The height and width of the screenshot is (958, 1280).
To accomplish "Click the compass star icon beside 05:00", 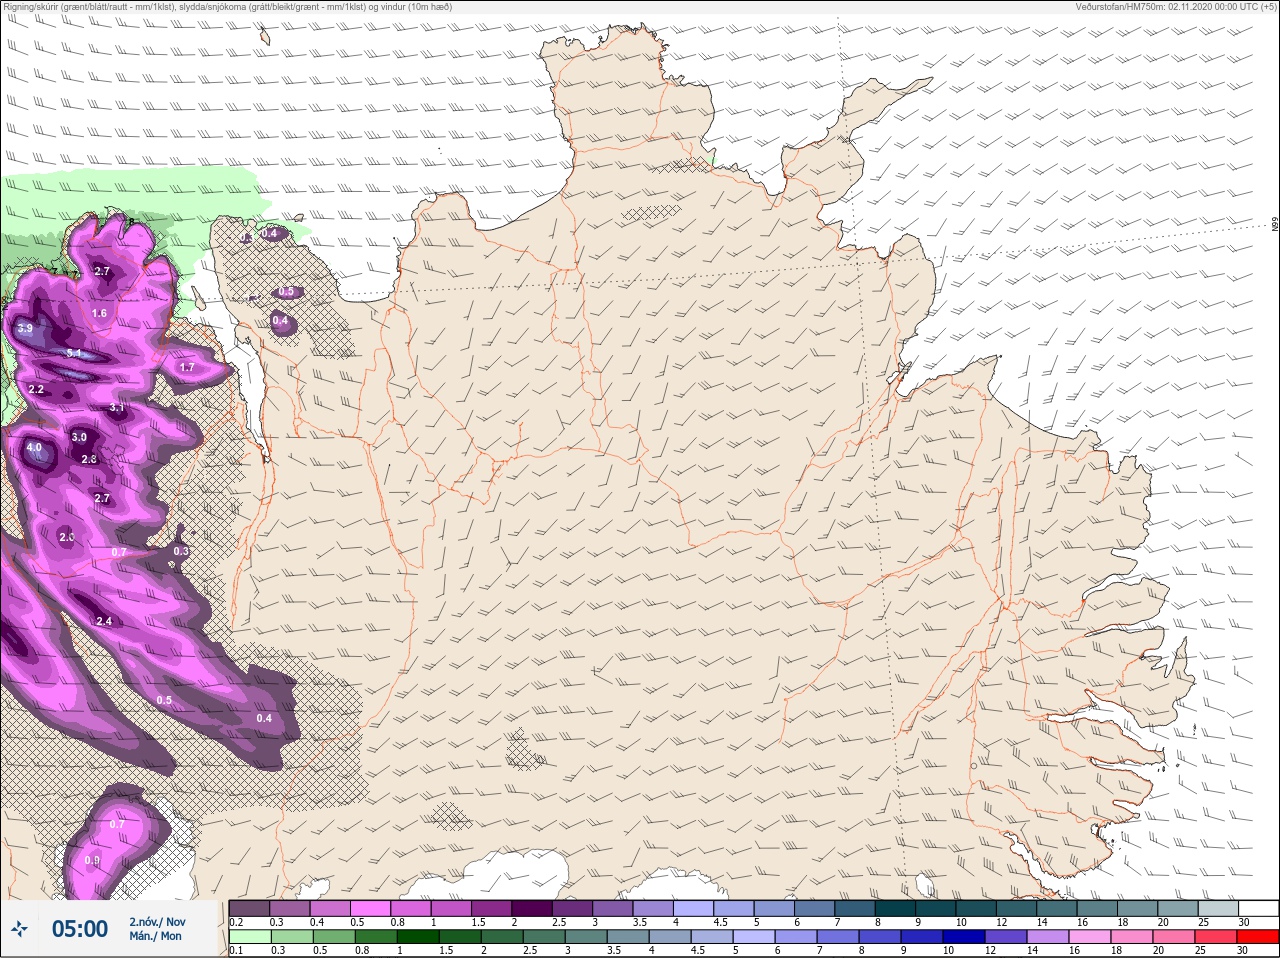I will pyautogui.click(x=19, y=929).
